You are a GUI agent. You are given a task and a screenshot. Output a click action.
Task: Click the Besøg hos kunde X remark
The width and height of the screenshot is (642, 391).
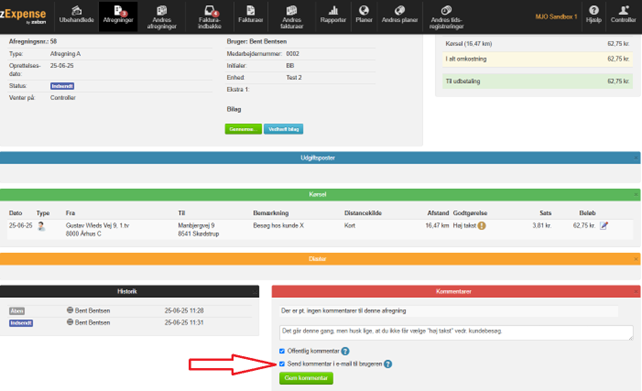click(278, 226)
